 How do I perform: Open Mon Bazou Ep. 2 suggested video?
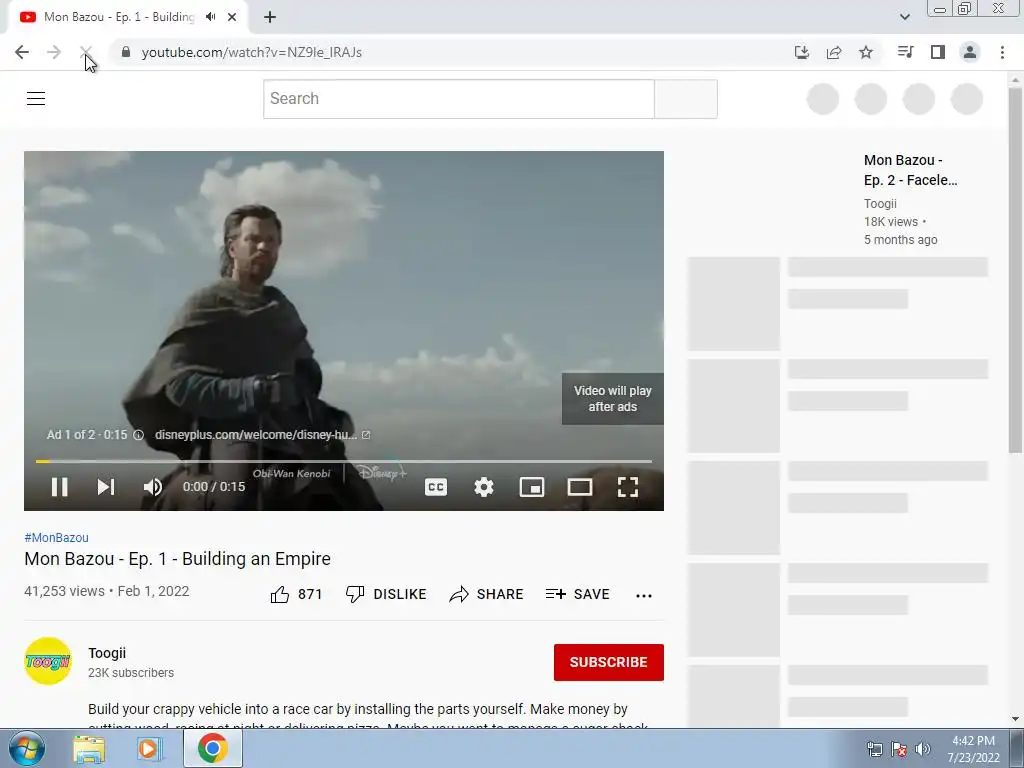tap(910, 170)
